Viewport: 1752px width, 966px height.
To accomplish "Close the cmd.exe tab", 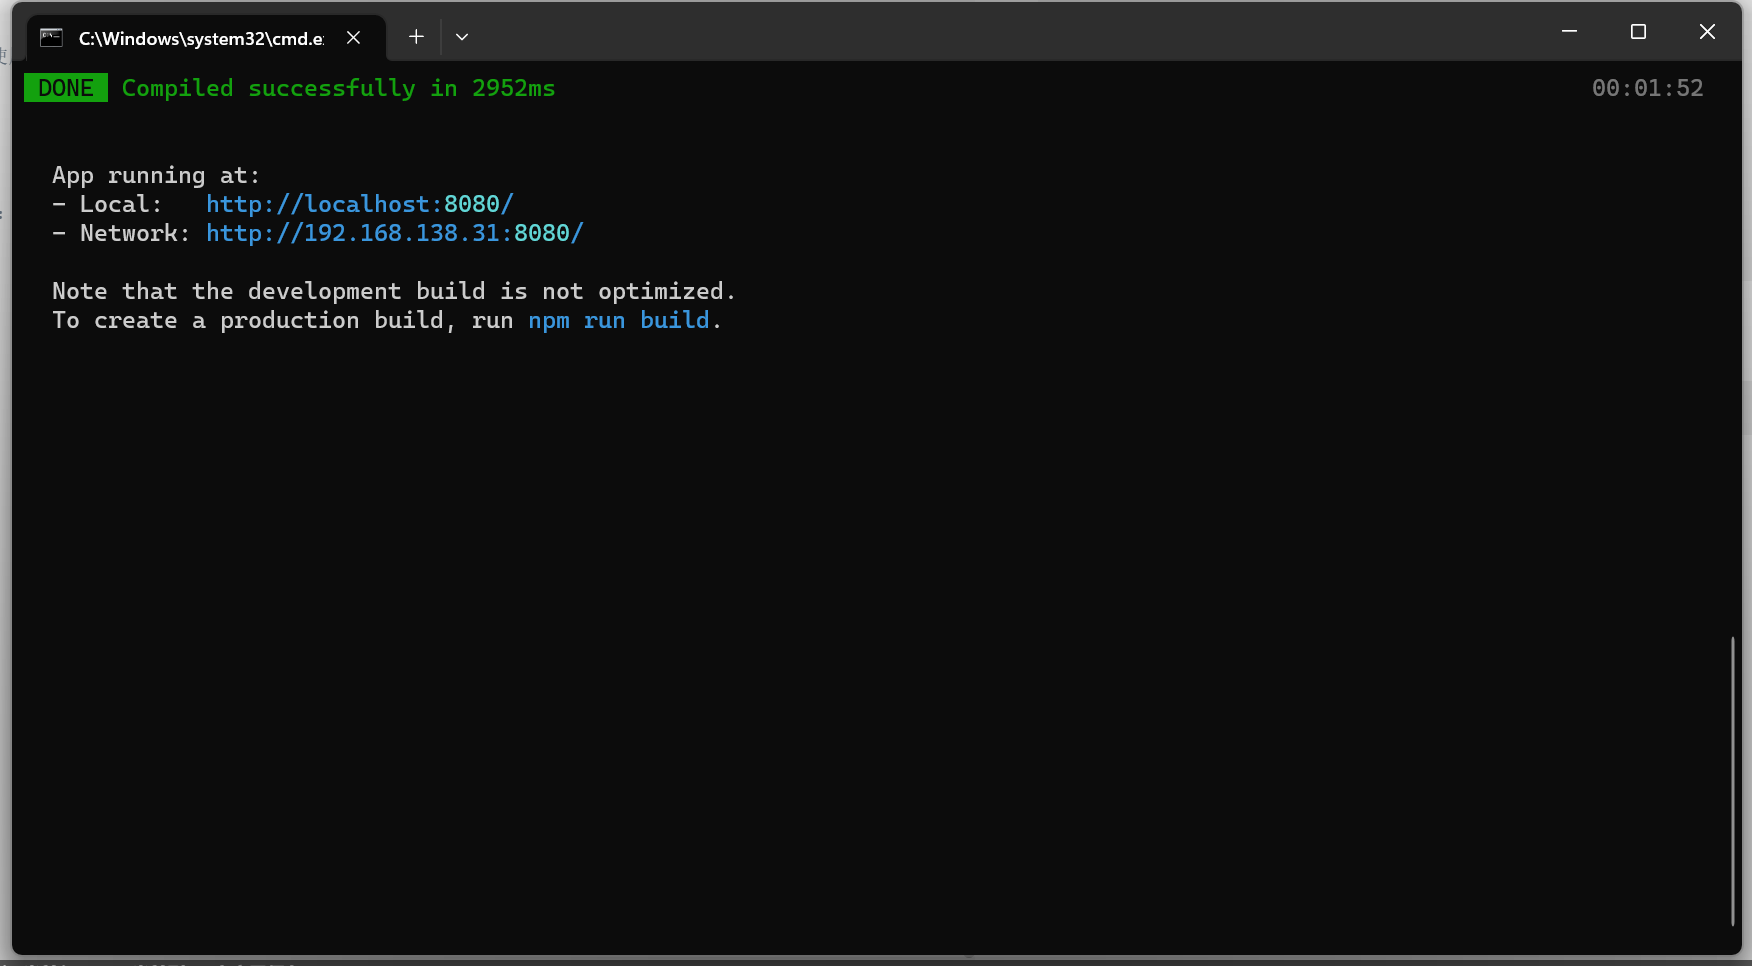I will (353, 38).
